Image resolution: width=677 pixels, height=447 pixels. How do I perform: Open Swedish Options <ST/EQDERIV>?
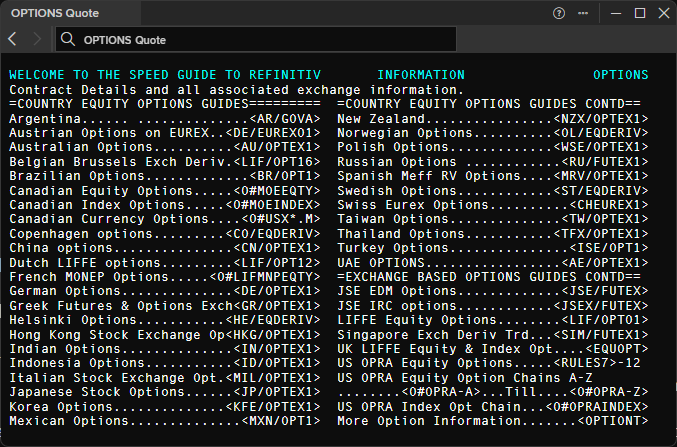pyautogui.click(x=601, y=191)
